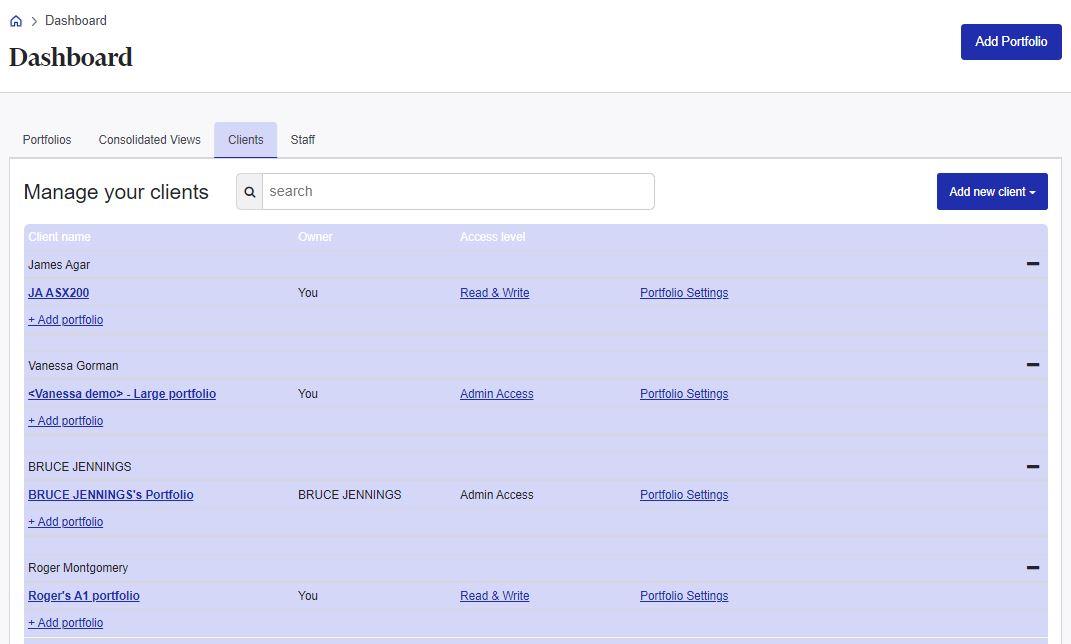Open the Vanessa demo Large portfolio
Viewport: 1071px width, 644px height.
pos(122,393)
